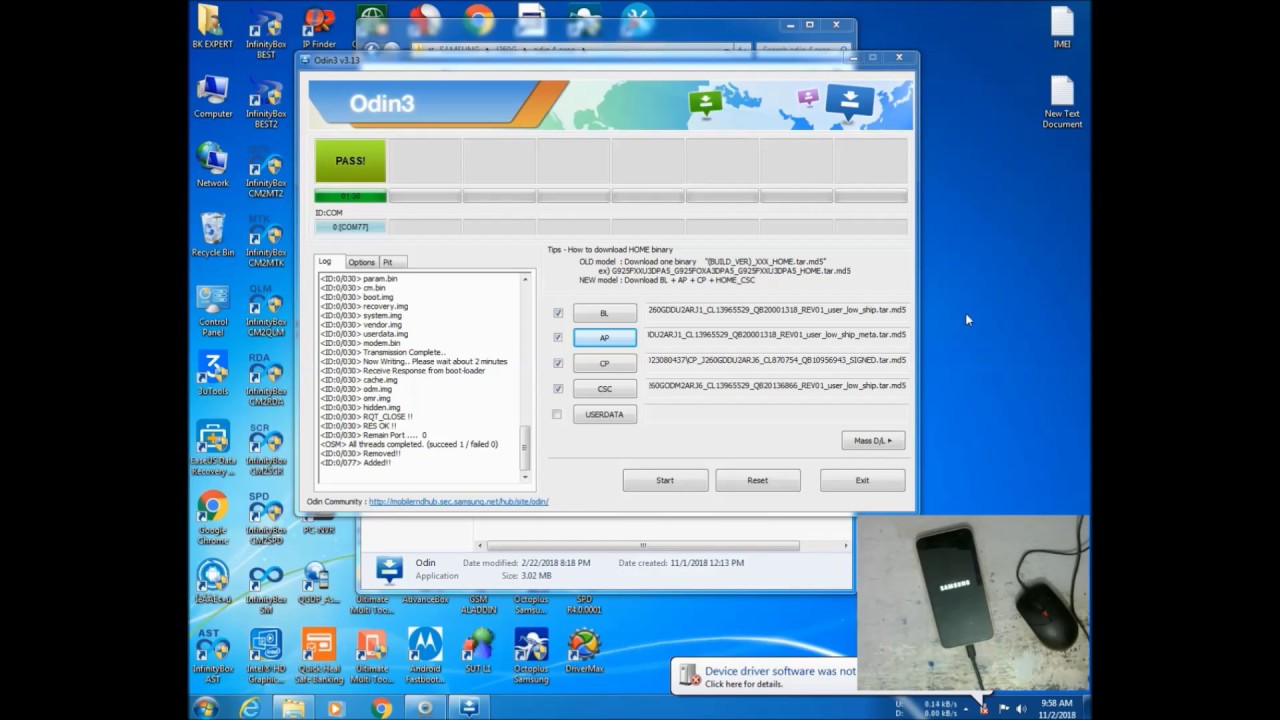Viewport: 1280px width, 720px height.
Task: Open the Windows Start menu orb
Action: pos(206,708)
